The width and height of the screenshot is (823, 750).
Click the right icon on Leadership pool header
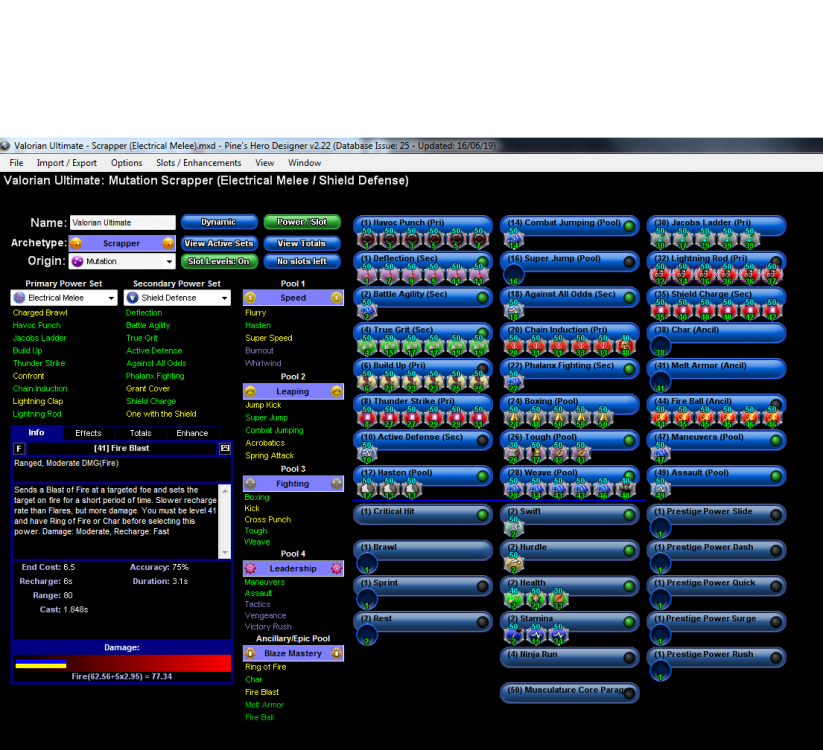(x=337, y=568)
